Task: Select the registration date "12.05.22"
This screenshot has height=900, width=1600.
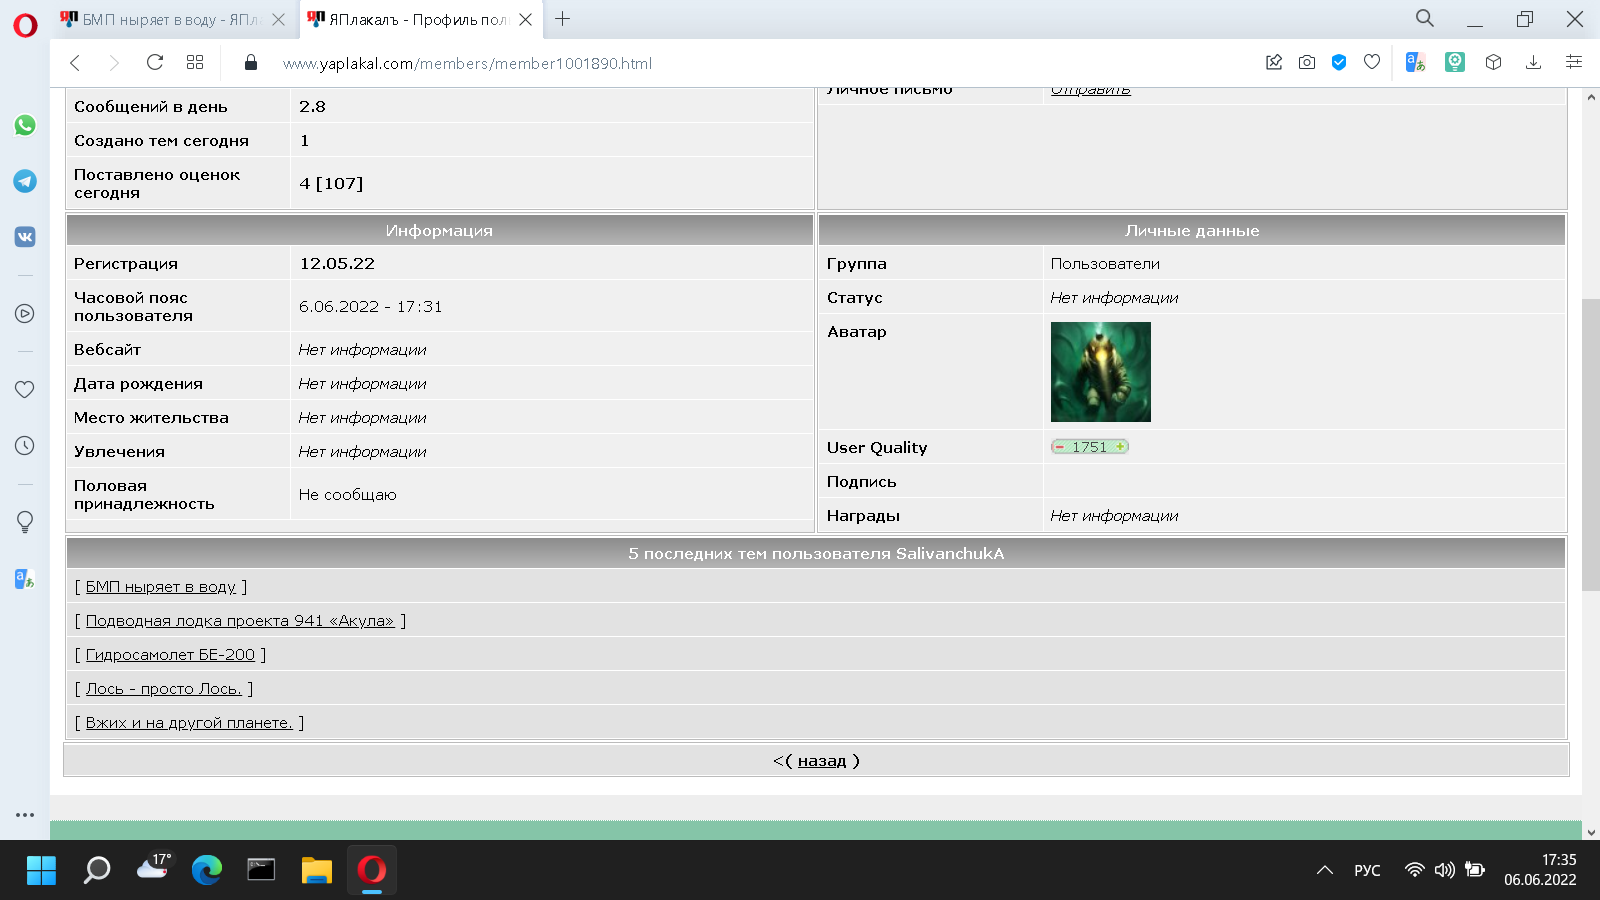Action: [337, 264]
